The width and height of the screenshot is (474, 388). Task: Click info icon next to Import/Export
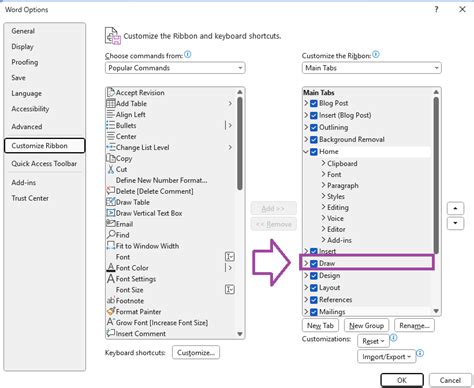tap(420, 353)
